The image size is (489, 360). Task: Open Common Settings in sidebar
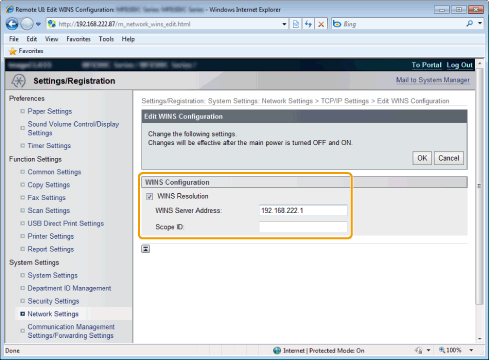54,172
